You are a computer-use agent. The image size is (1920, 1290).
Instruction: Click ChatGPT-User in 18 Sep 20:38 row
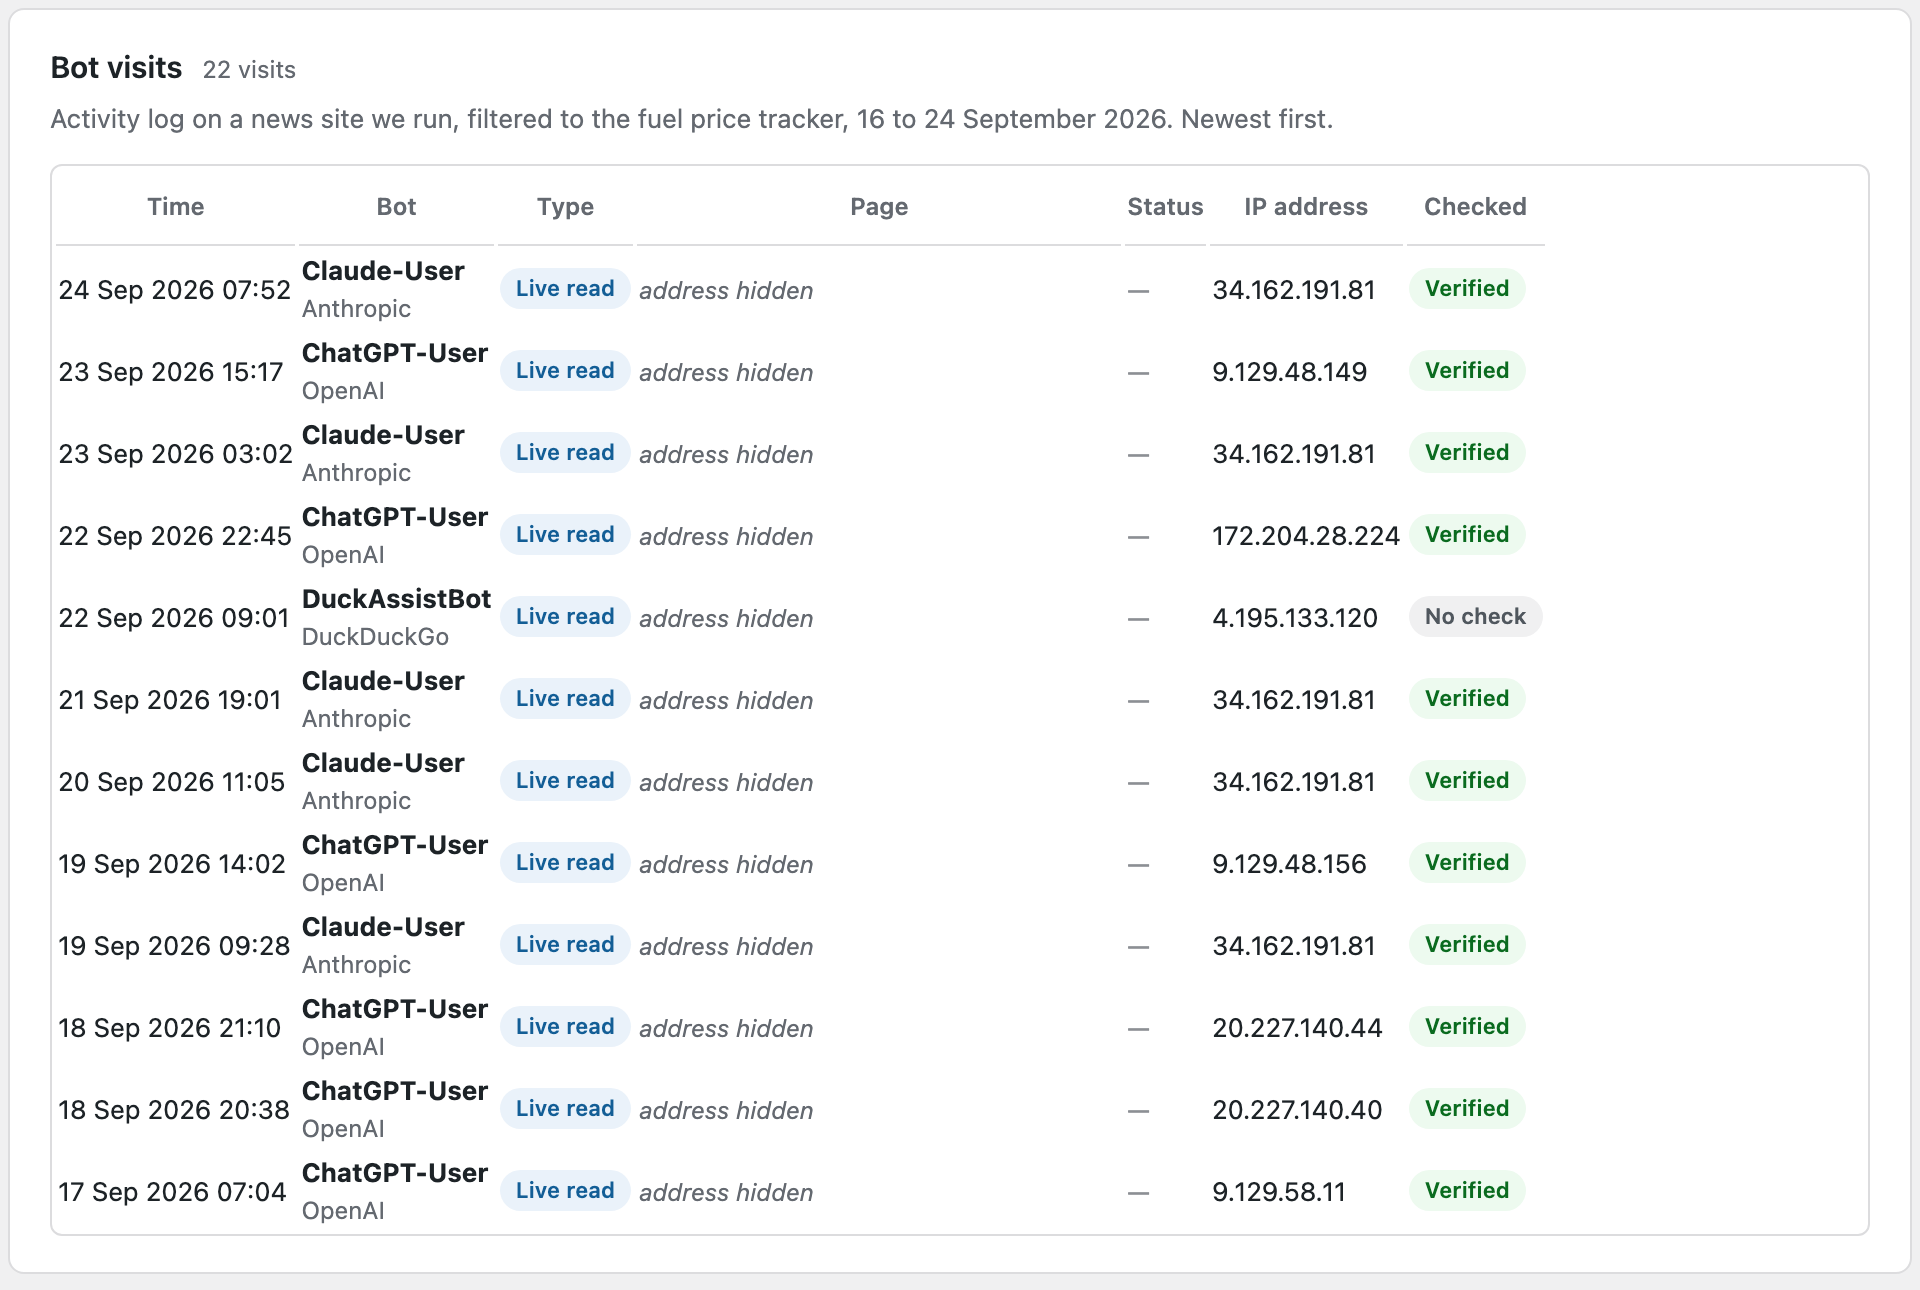(x=395, y=1091)
